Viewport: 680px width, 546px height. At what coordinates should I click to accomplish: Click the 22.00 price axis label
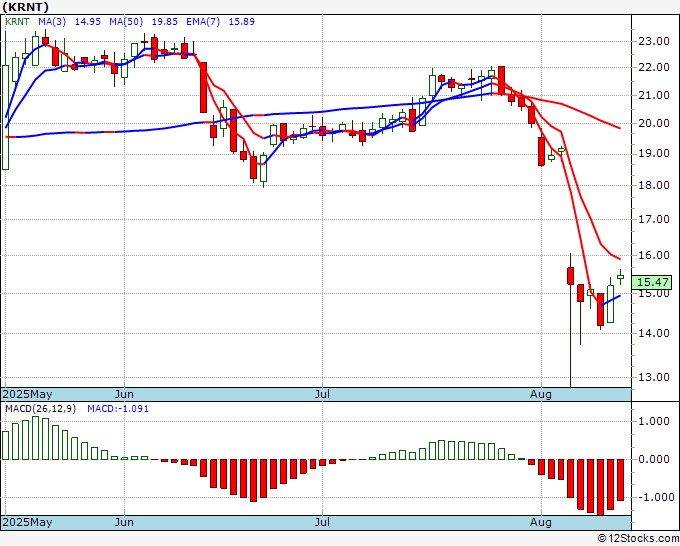[654, 68]
